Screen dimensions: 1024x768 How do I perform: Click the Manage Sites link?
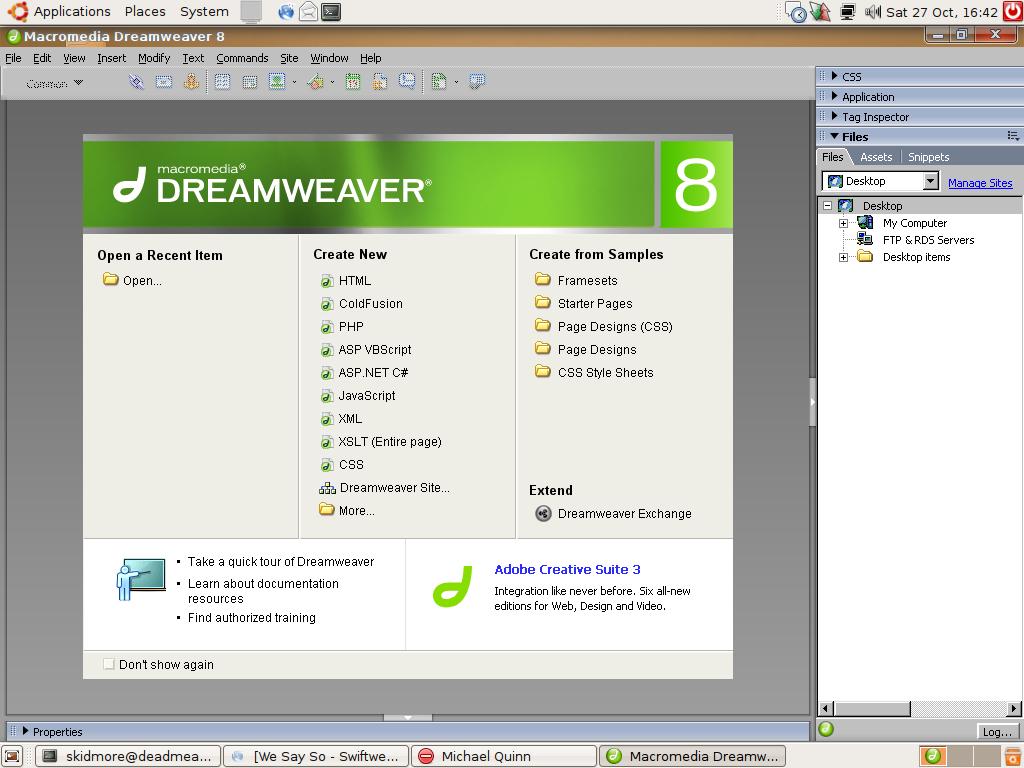click(x=980, y=183)
